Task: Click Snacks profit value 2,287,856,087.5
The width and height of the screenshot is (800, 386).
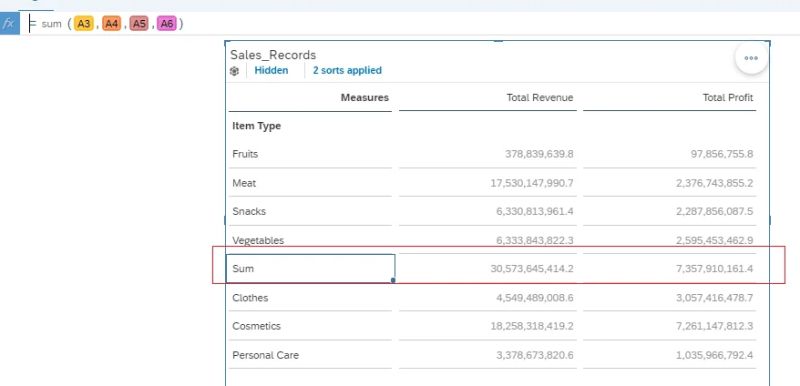Action: [715, 211]
